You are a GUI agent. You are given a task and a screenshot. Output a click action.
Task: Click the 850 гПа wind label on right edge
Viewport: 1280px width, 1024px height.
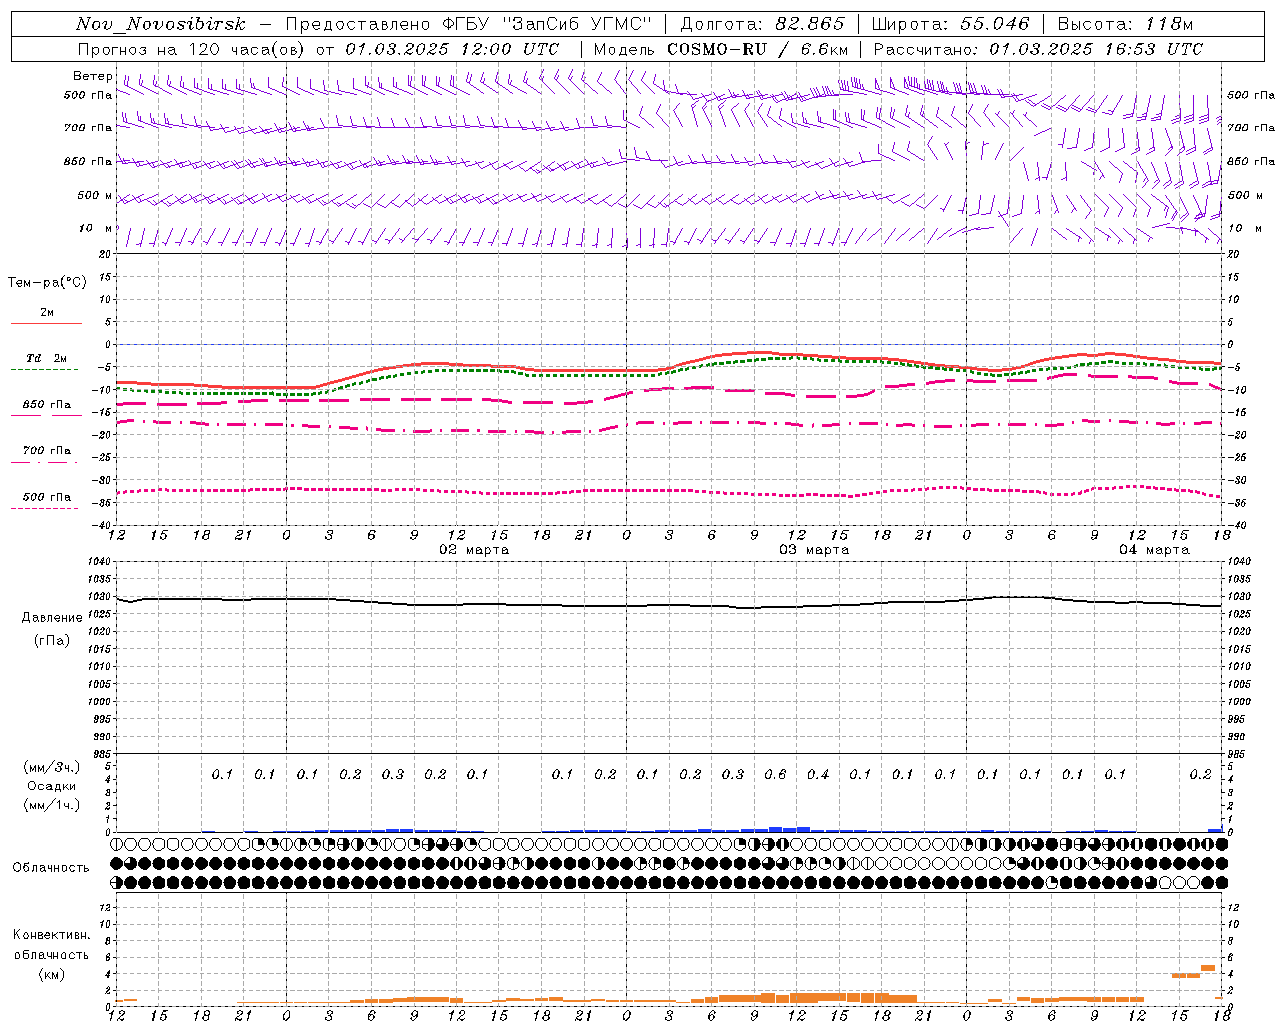(x=1251, y=161)
